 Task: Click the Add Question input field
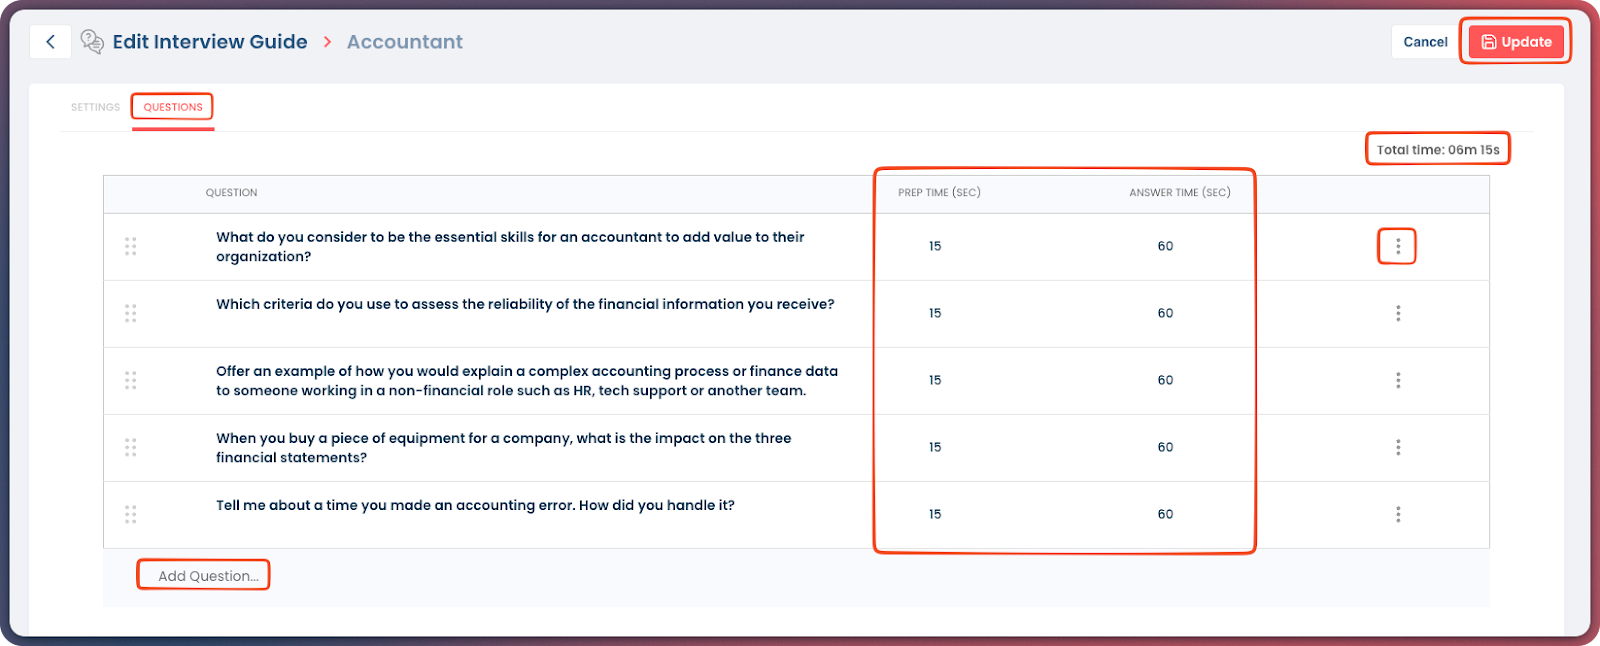[208, 576]
